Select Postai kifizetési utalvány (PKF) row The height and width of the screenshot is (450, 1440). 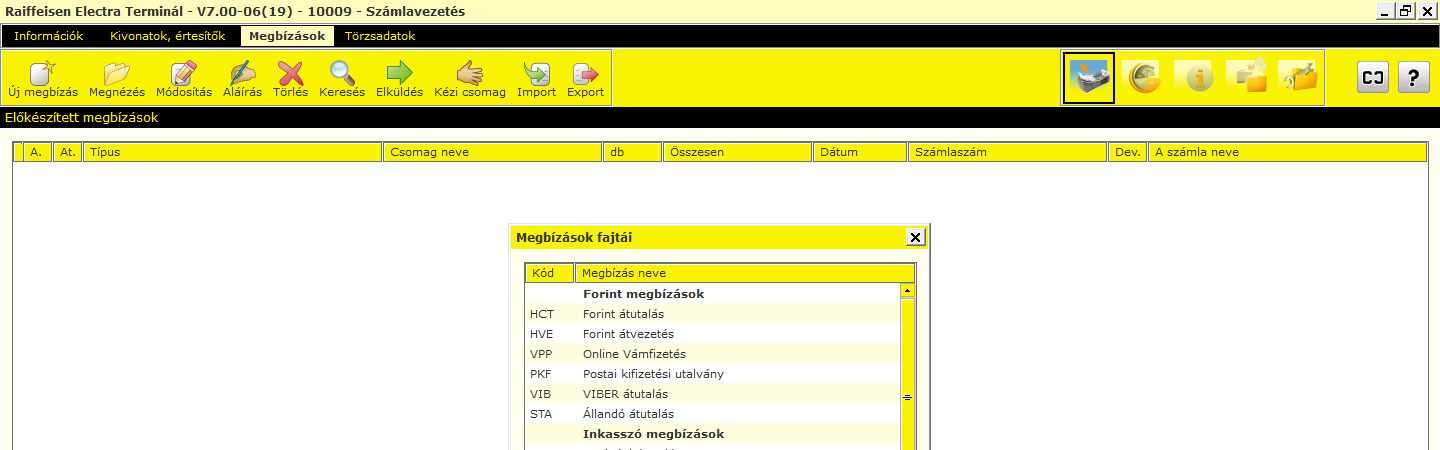click(712, 374)
